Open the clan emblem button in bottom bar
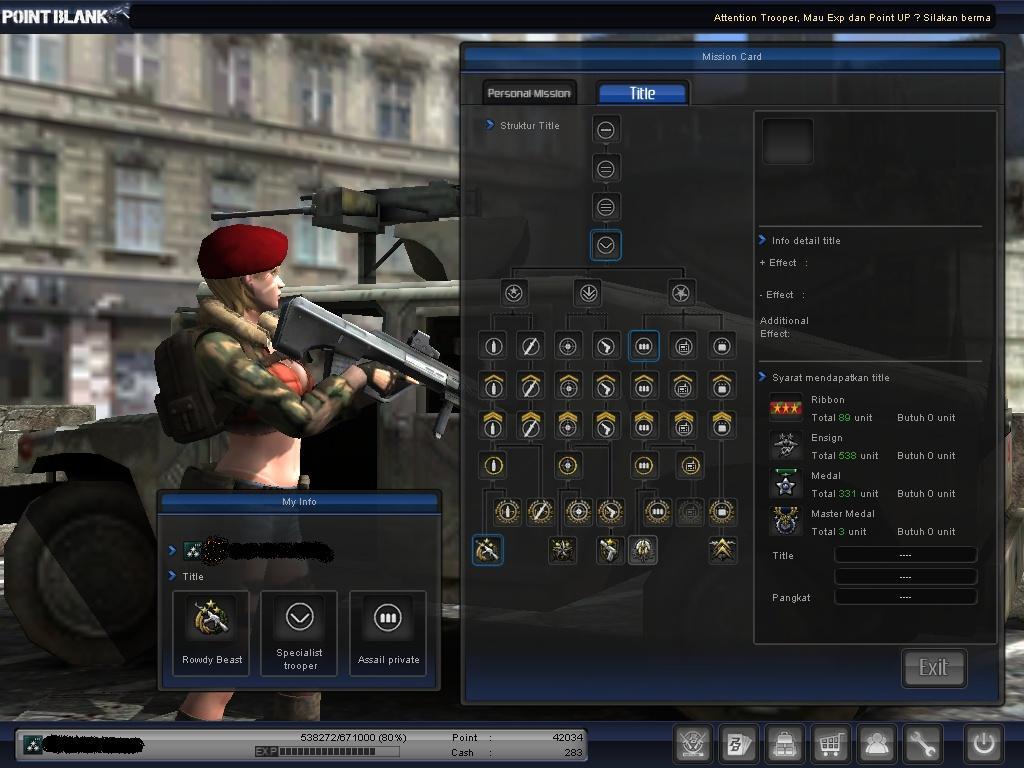This screenshot has height=768, width=1024. (x=692, y=743)
